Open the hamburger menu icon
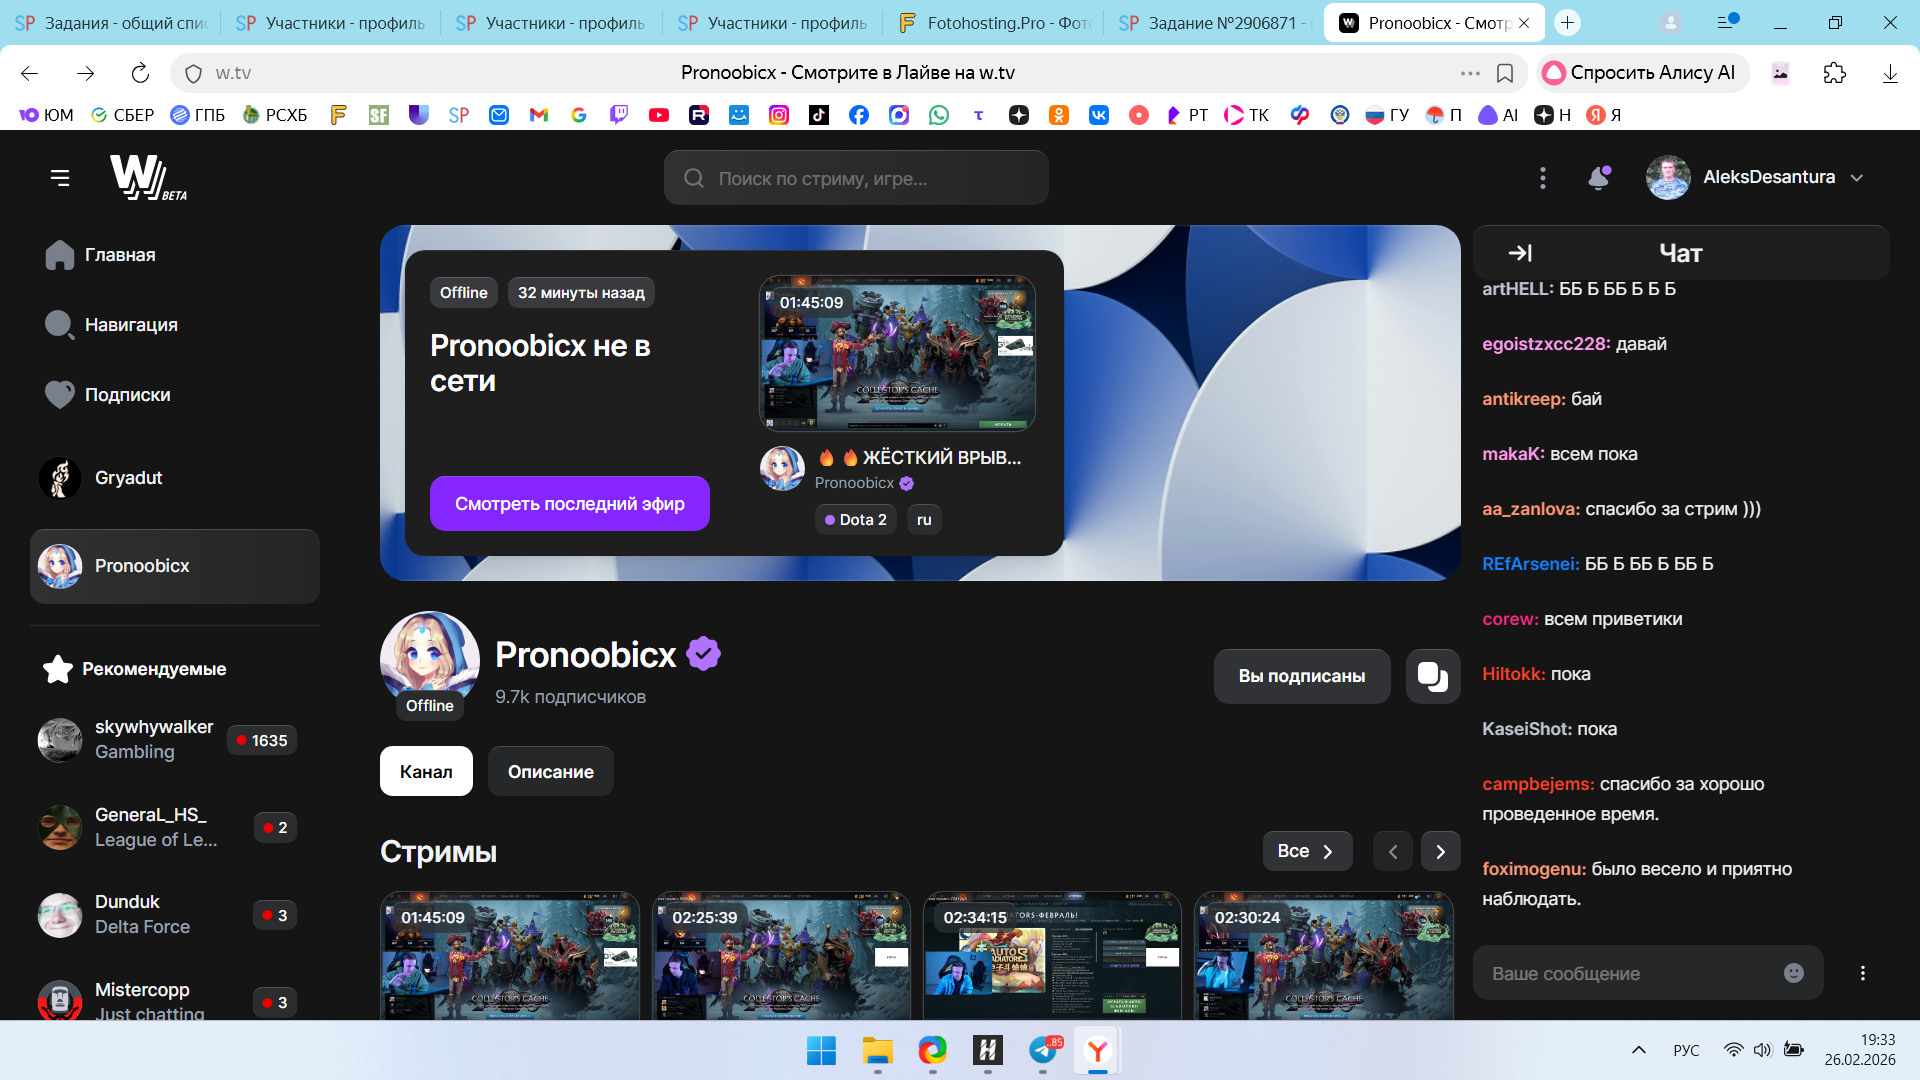Image resolution: width=1920 pixels, height=1080 pixels. 60,178
